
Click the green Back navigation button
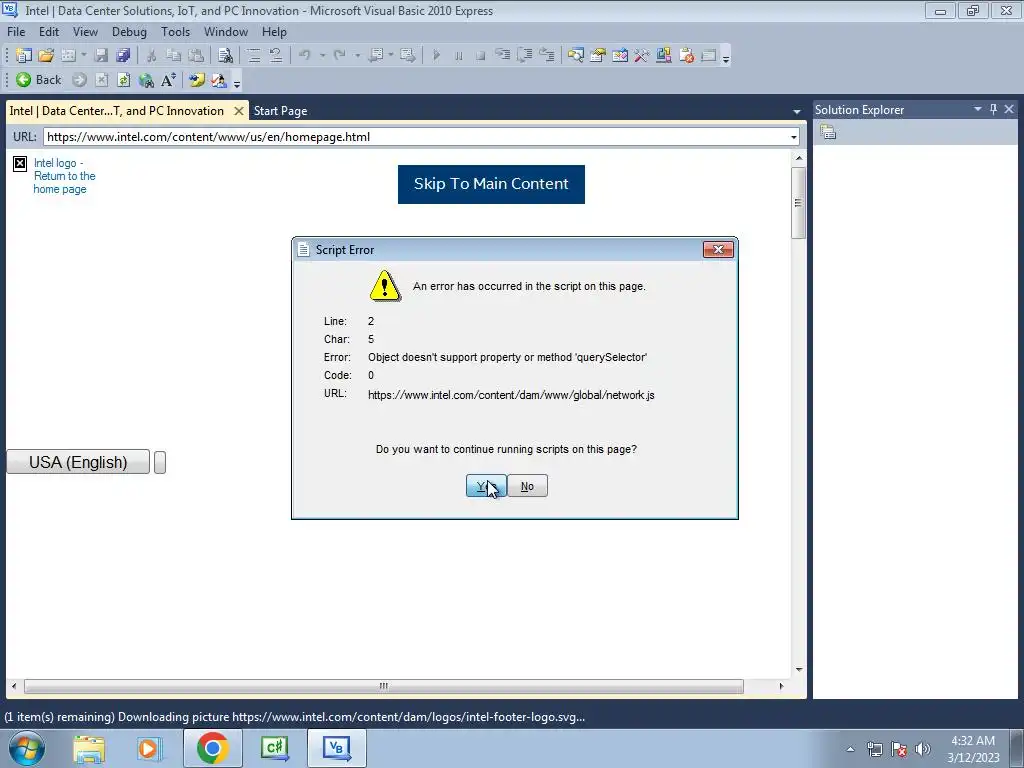pyautogui.click(x=39, y=80)
